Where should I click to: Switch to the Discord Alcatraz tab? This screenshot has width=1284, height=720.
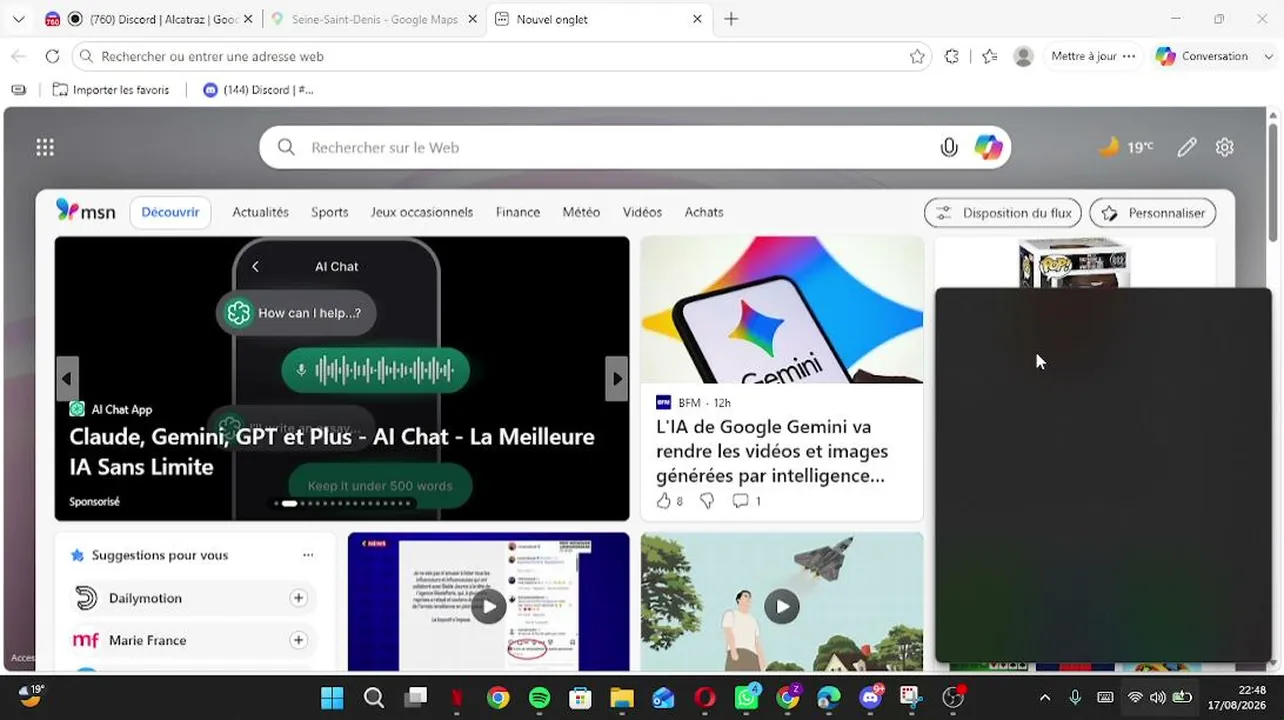[x=150, y=19]
